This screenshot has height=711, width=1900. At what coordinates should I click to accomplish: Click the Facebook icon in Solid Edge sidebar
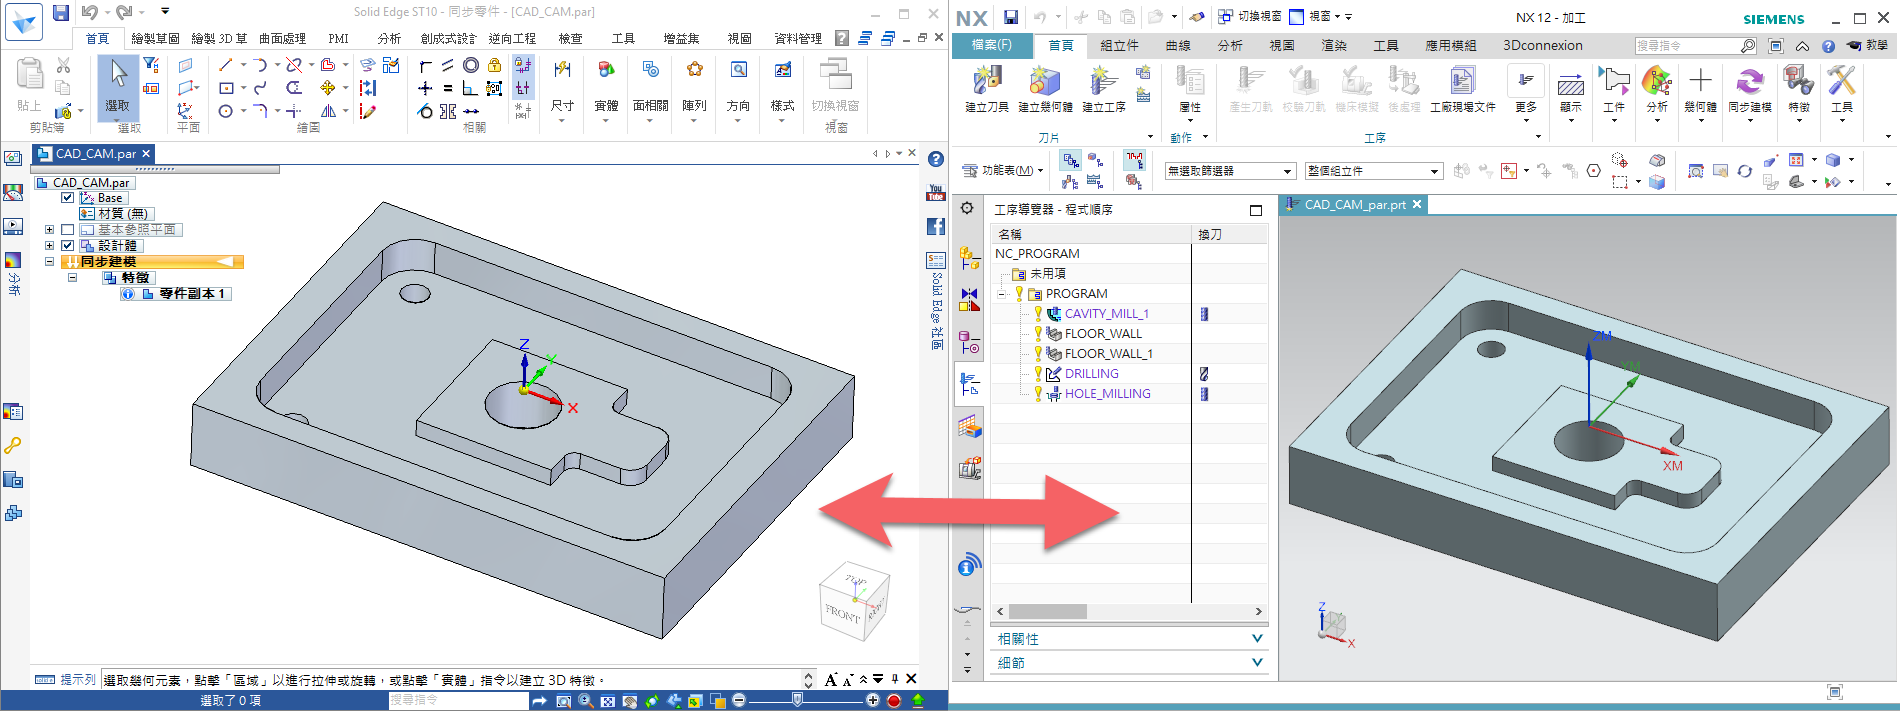(x=936, y=226)
